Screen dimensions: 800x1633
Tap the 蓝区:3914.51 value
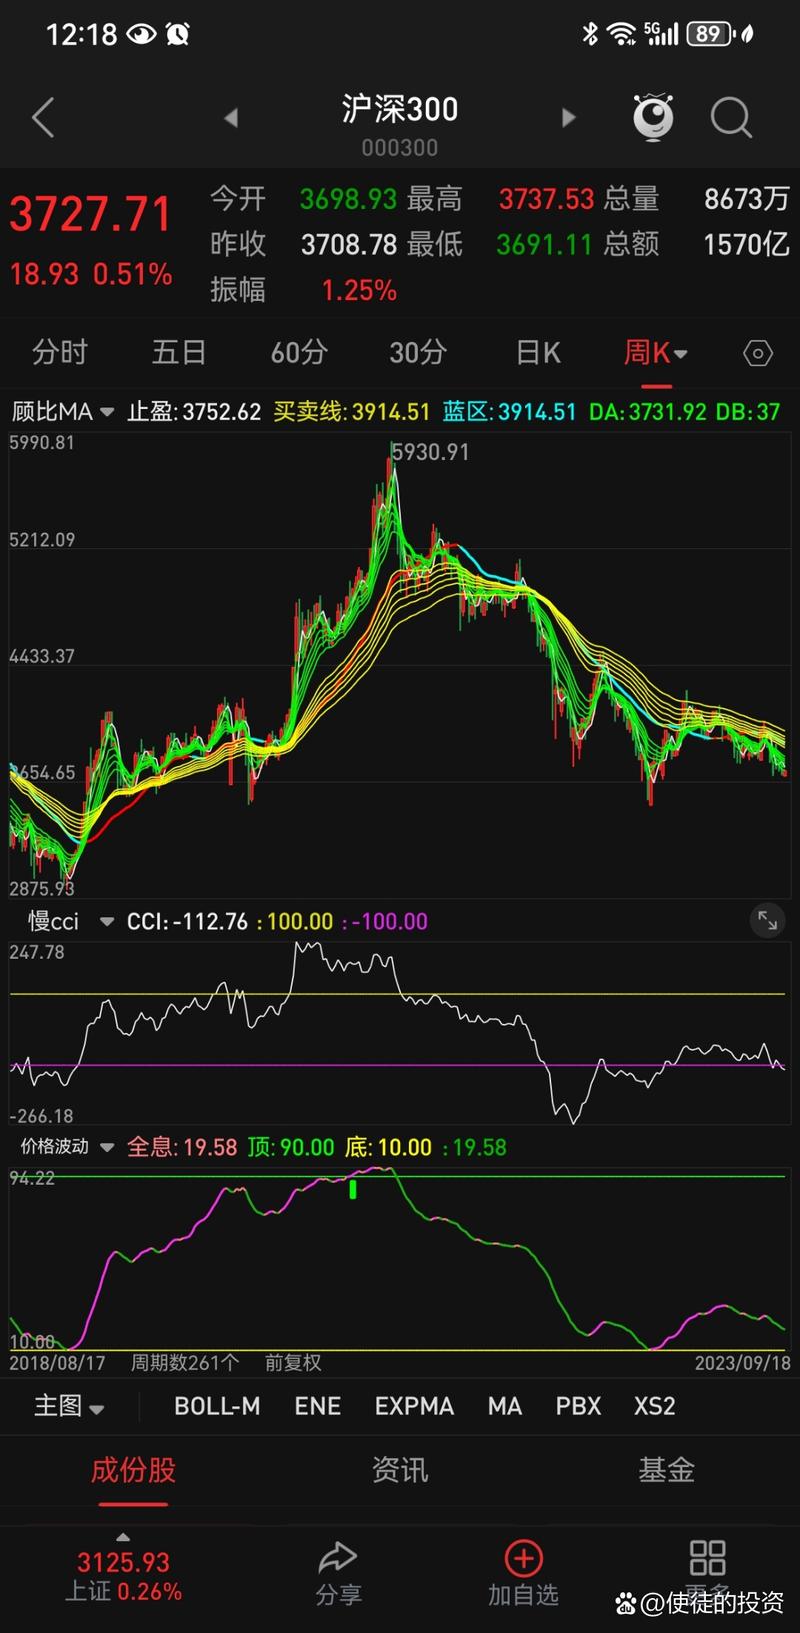[510, 412]
